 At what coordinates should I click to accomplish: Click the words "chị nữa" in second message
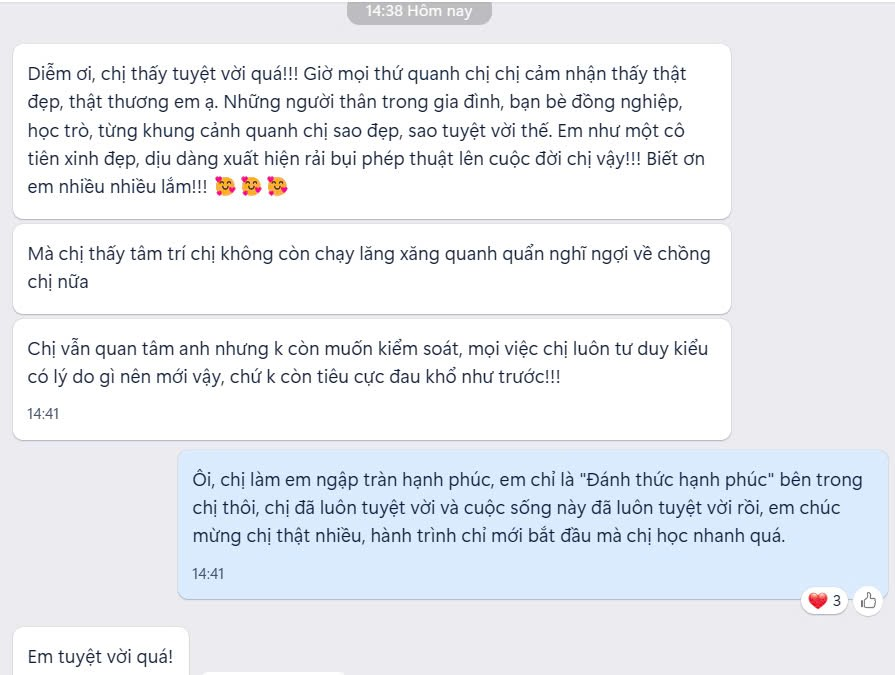pos(58,282)
